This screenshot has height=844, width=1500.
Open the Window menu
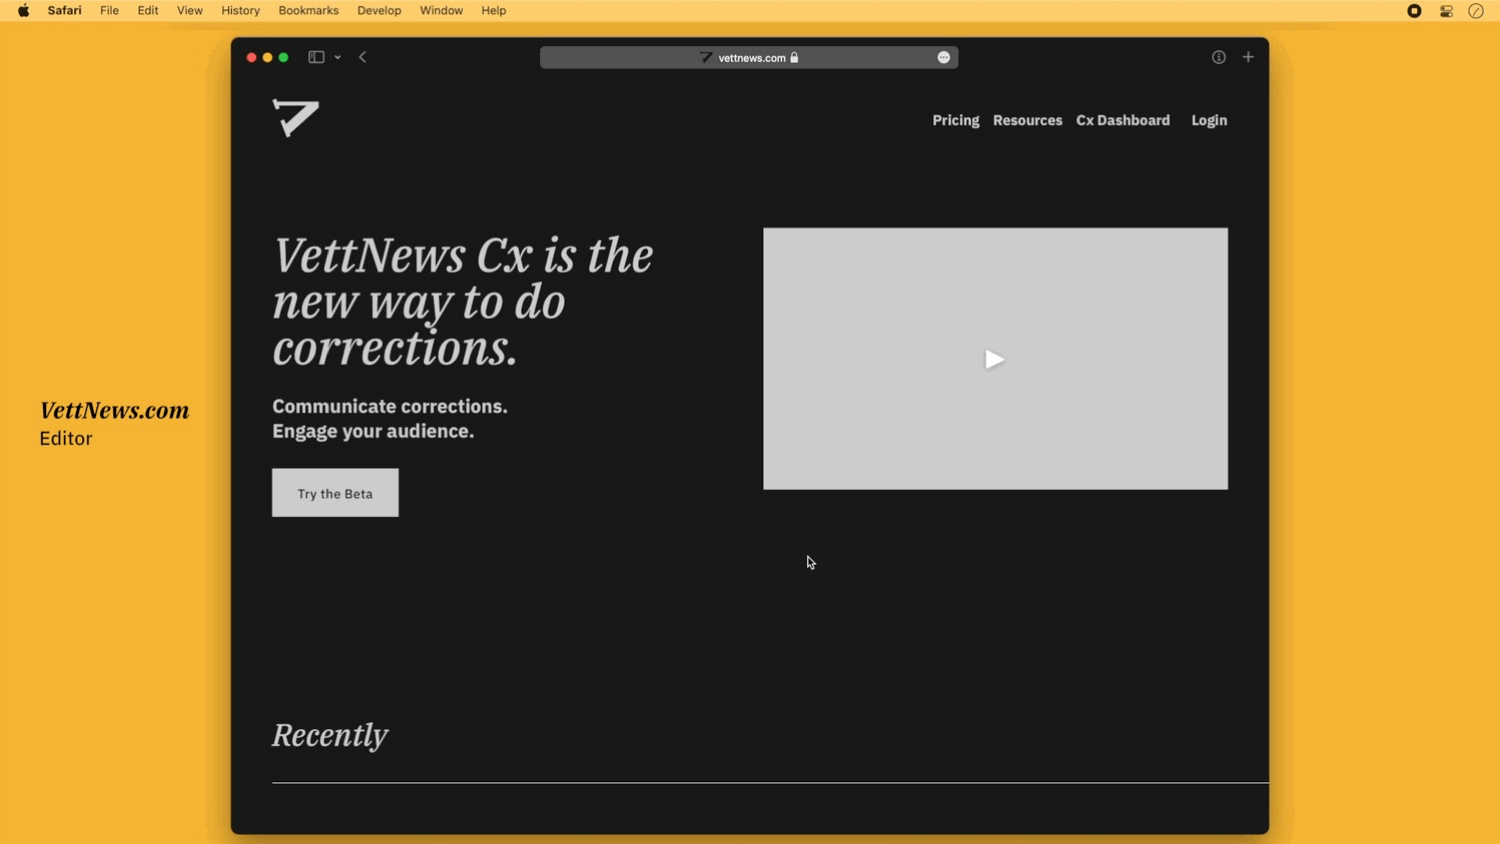click(441, 11)
